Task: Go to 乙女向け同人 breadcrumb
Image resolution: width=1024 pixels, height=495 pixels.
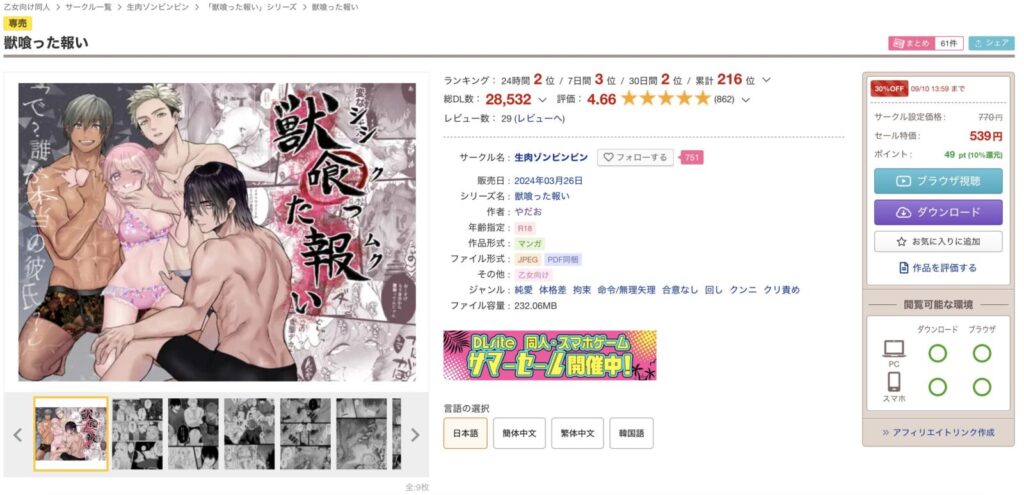Action: pos(27,7)
